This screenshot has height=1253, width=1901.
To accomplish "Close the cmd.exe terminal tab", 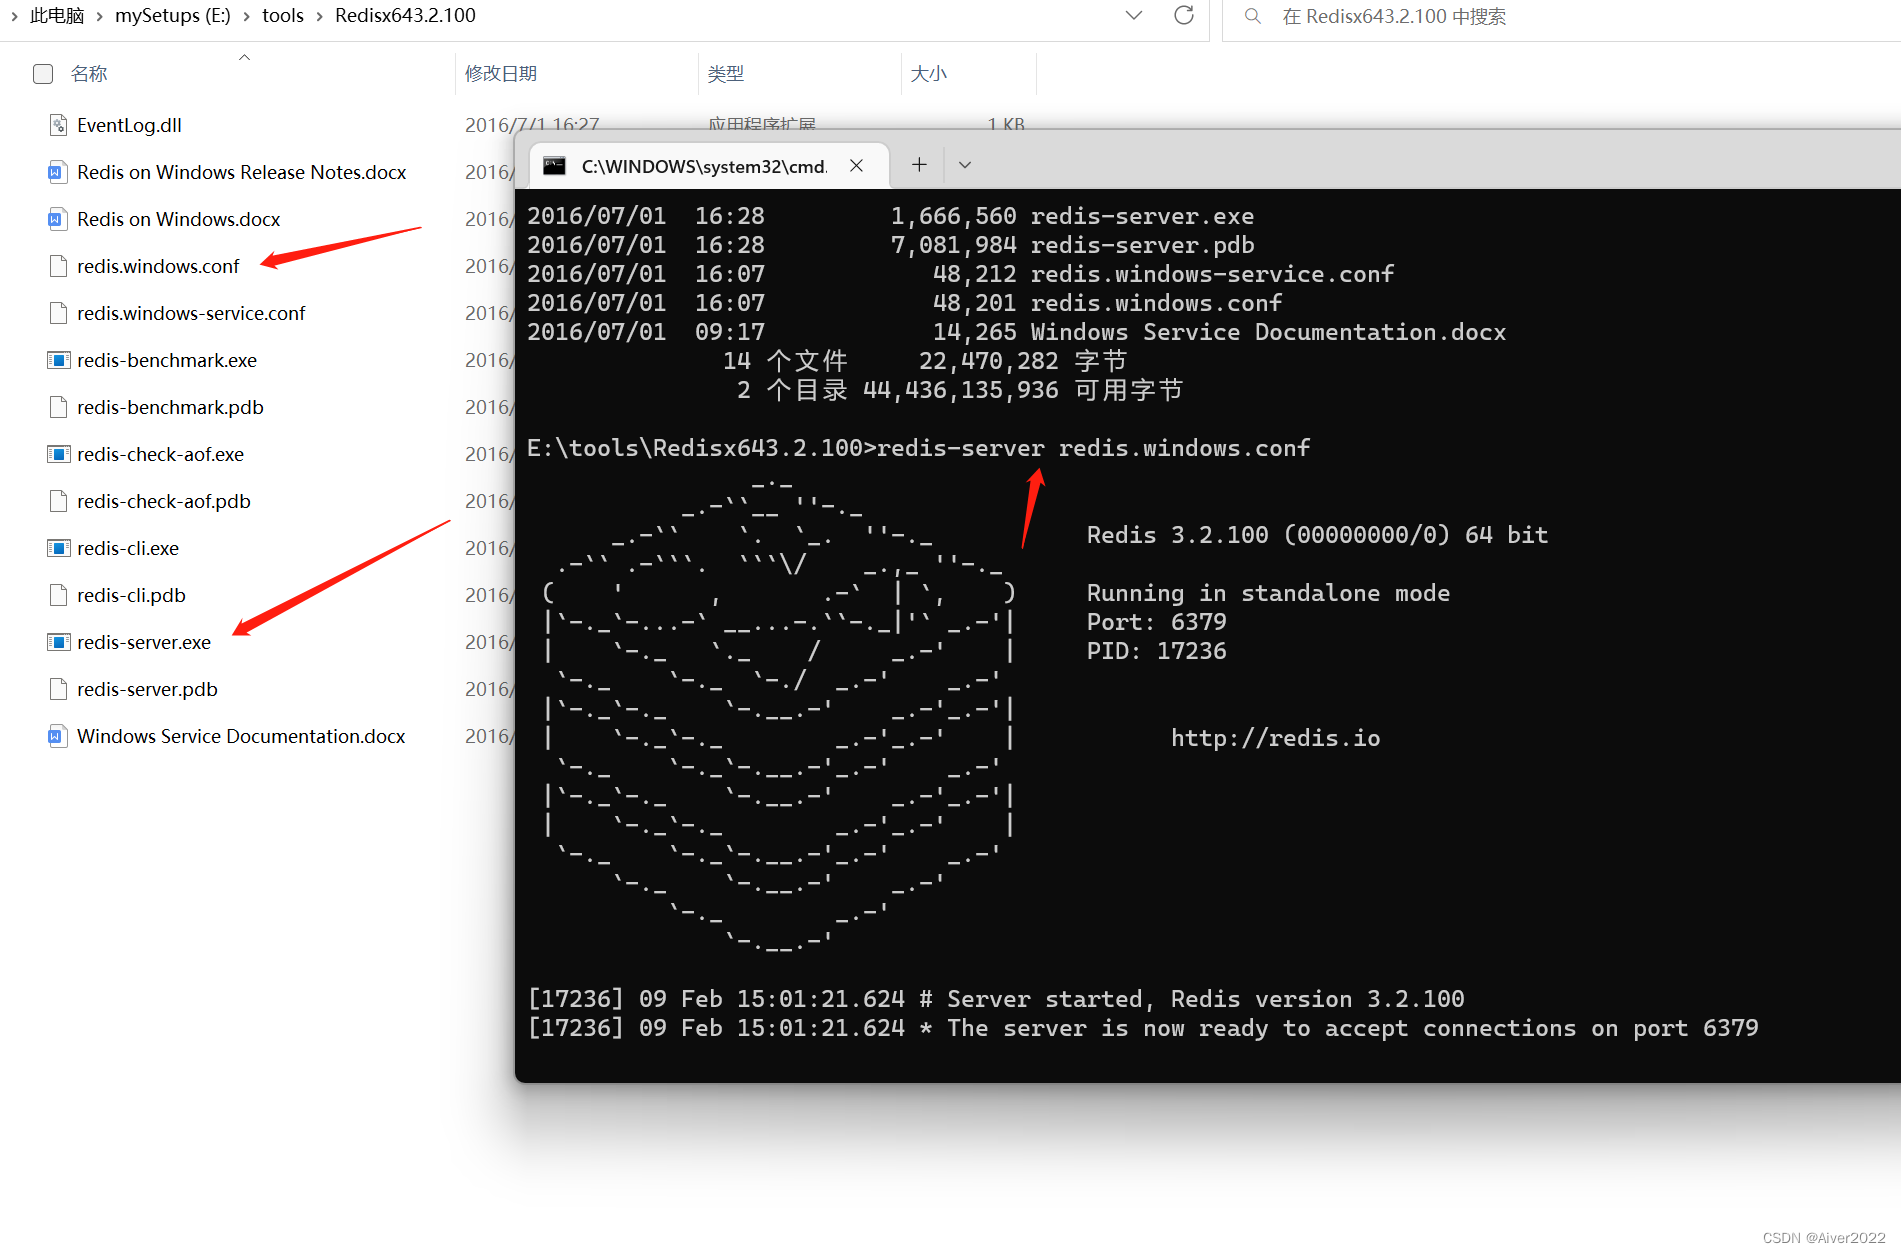I will tap(856, 166).
